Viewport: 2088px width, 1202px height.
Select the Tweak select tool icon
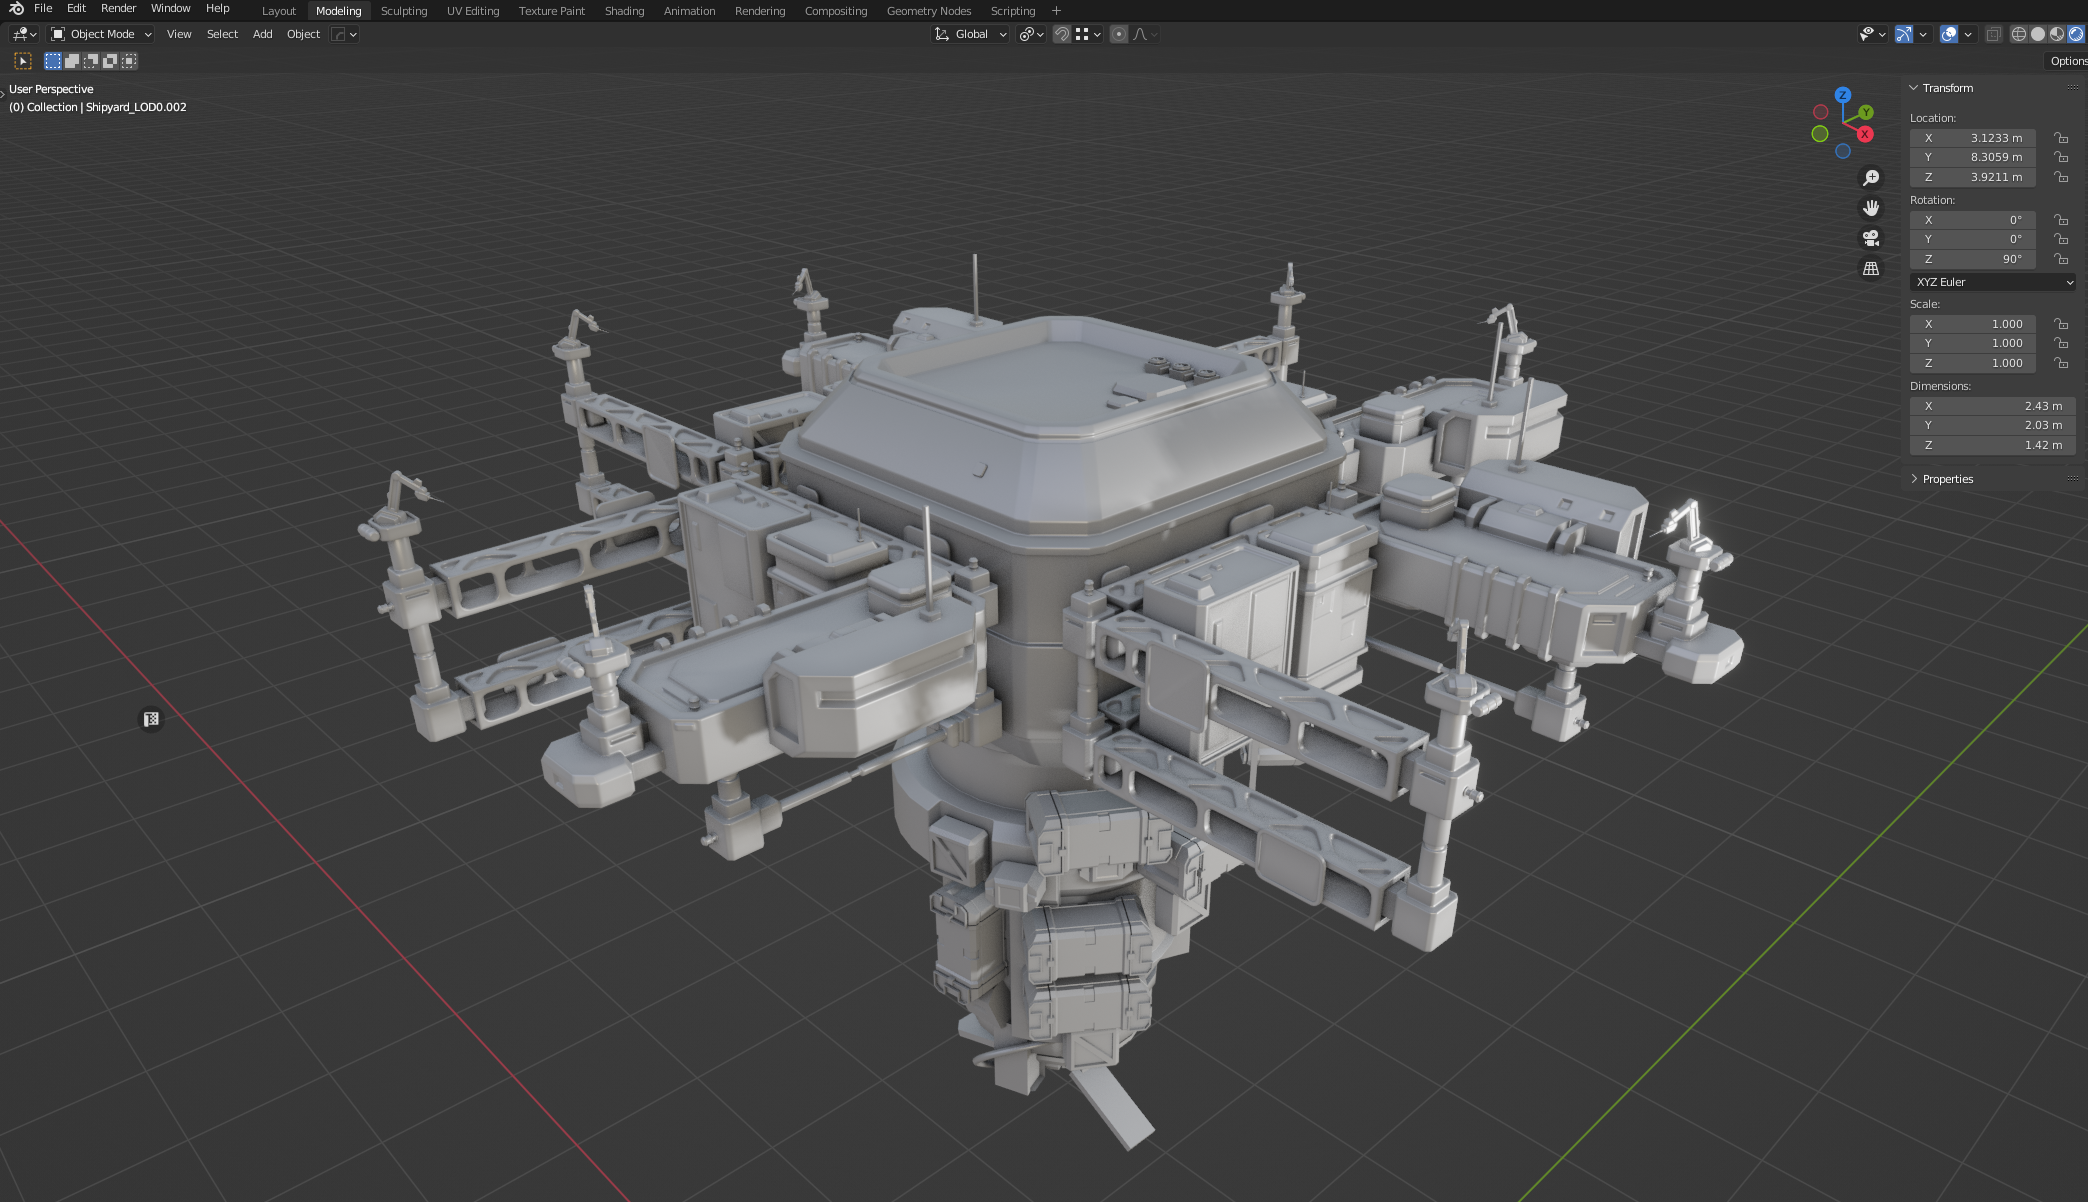23,61
